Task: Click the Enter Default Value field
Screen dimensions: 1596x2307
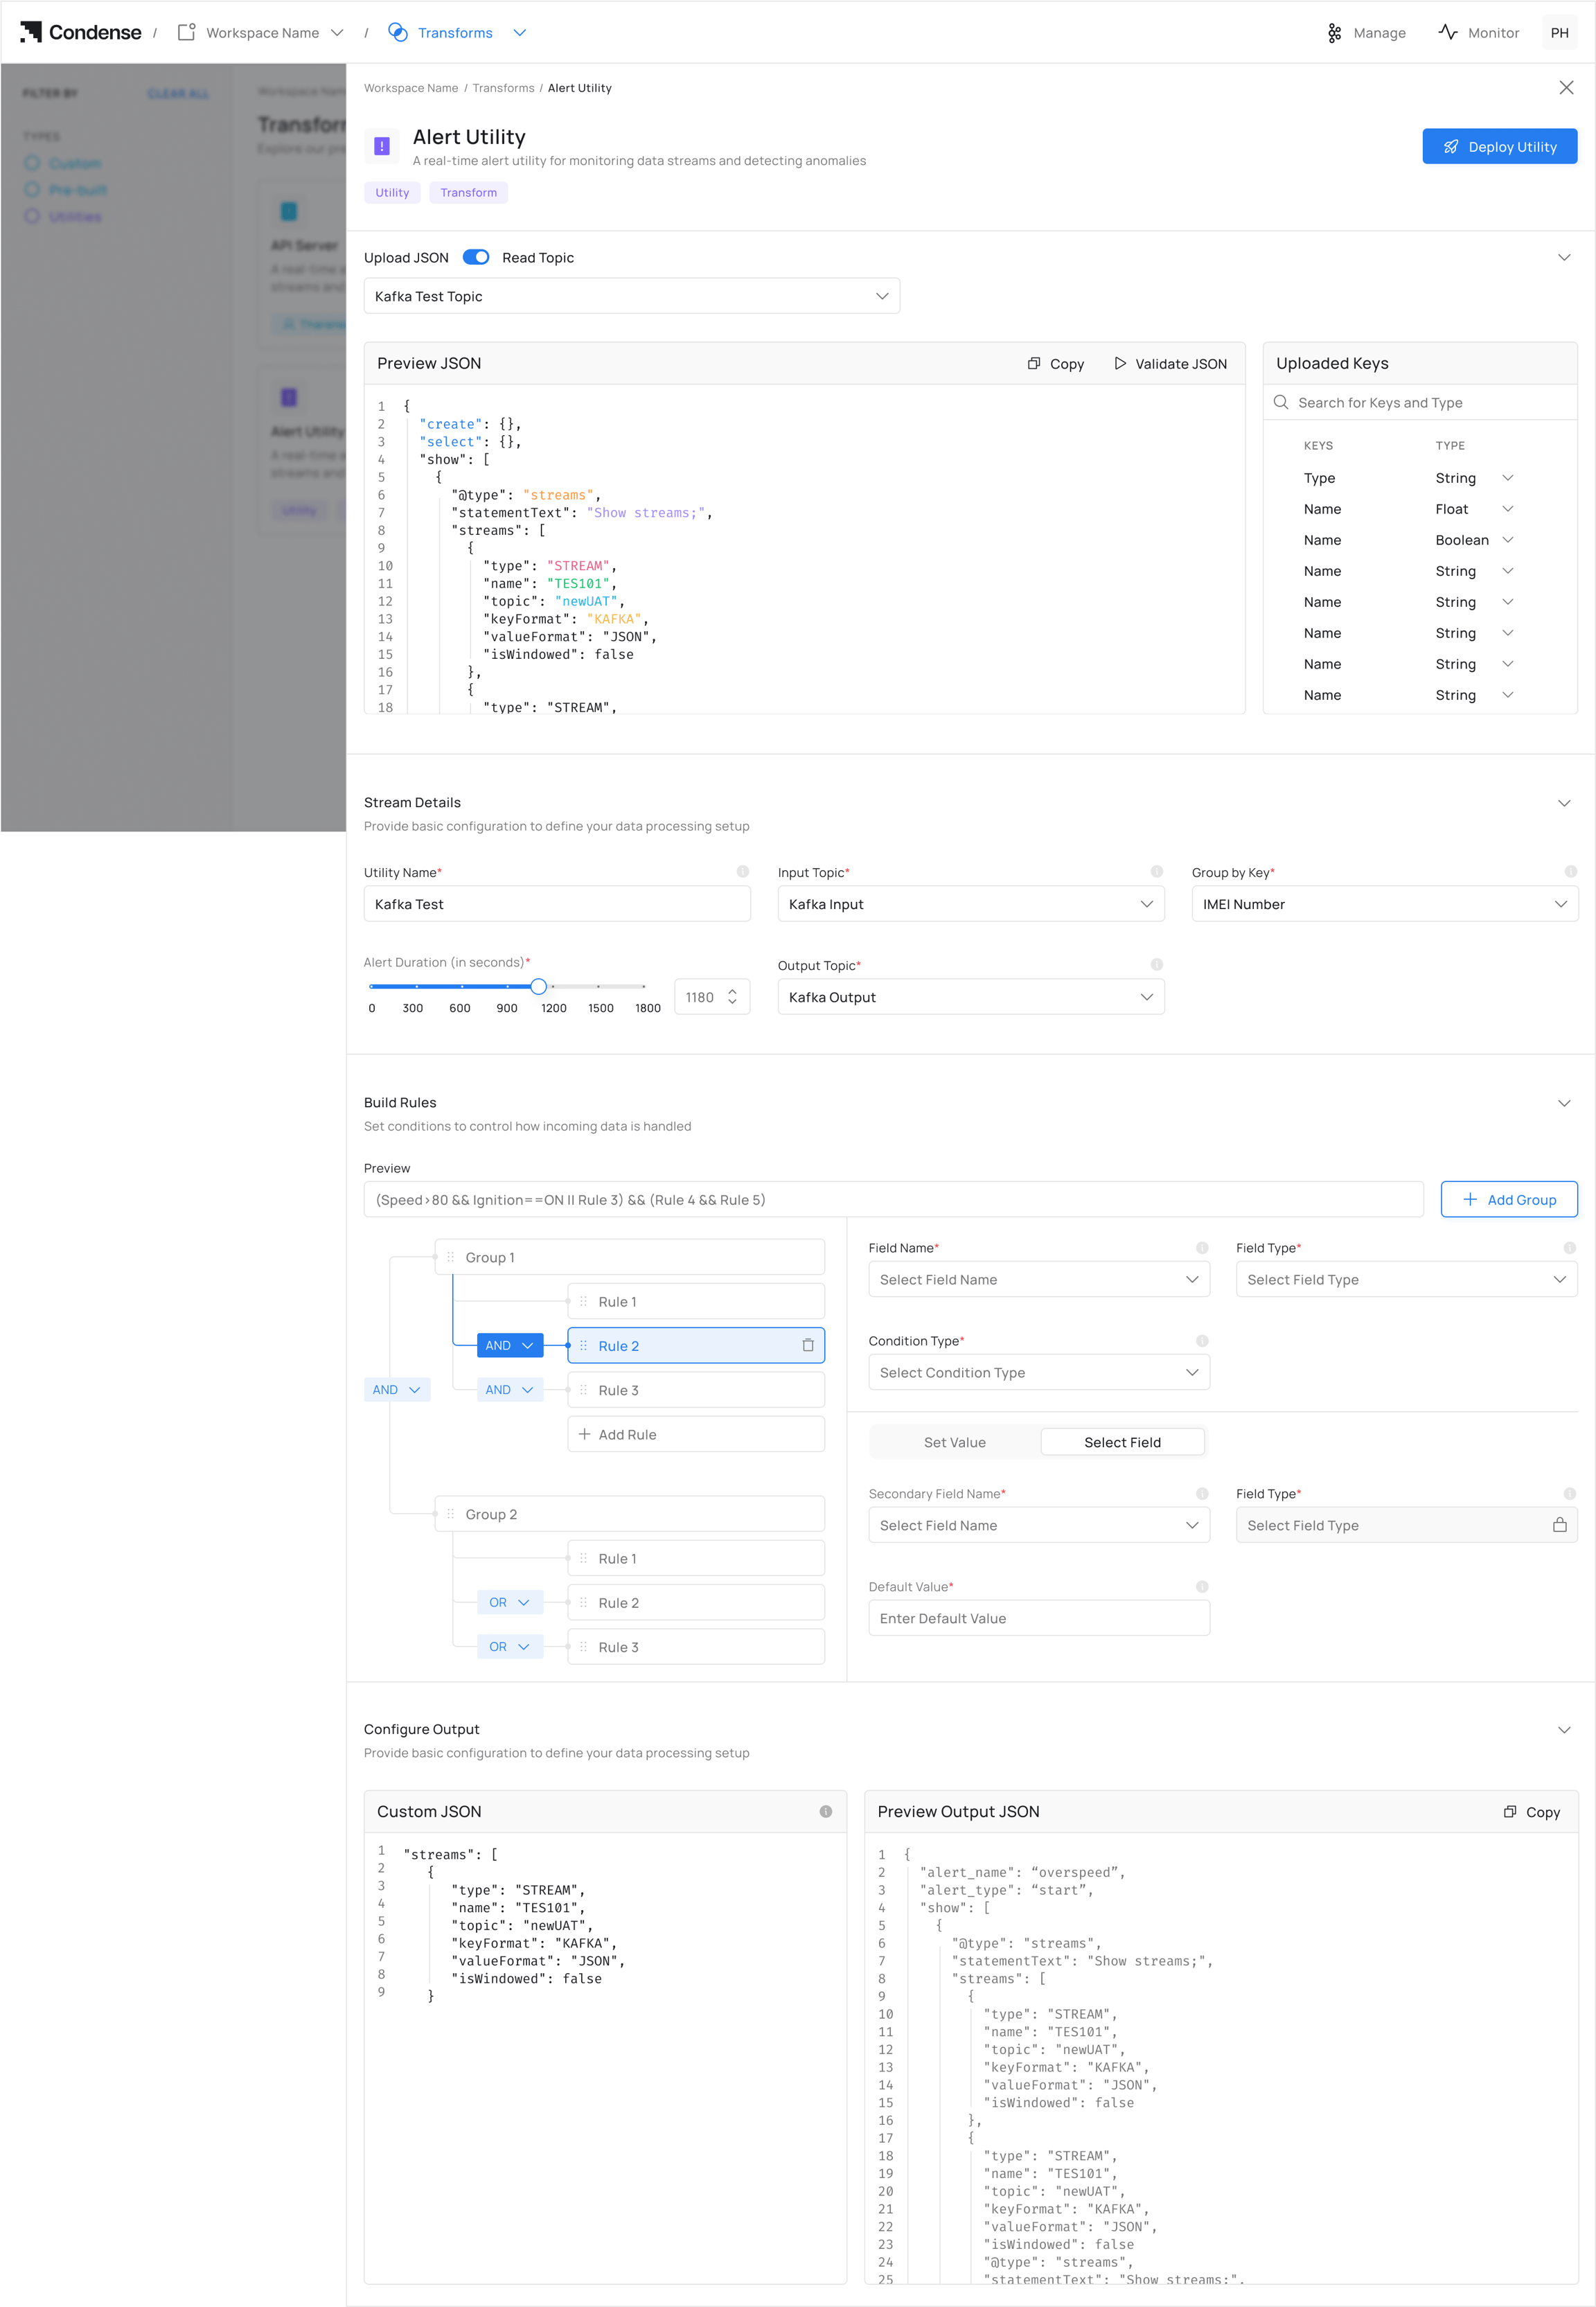Action: [1039, 1618]
